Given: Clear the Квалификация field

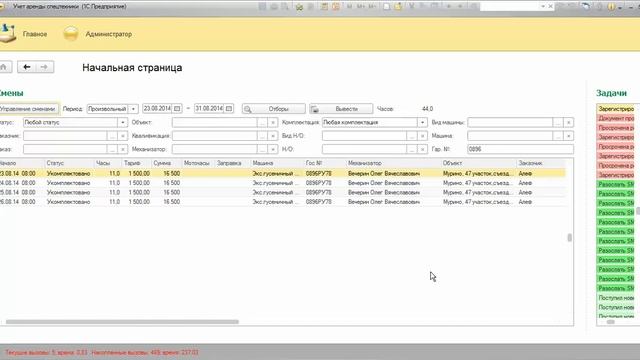Looking at the screenshot, I should click(x=273, y=136).
